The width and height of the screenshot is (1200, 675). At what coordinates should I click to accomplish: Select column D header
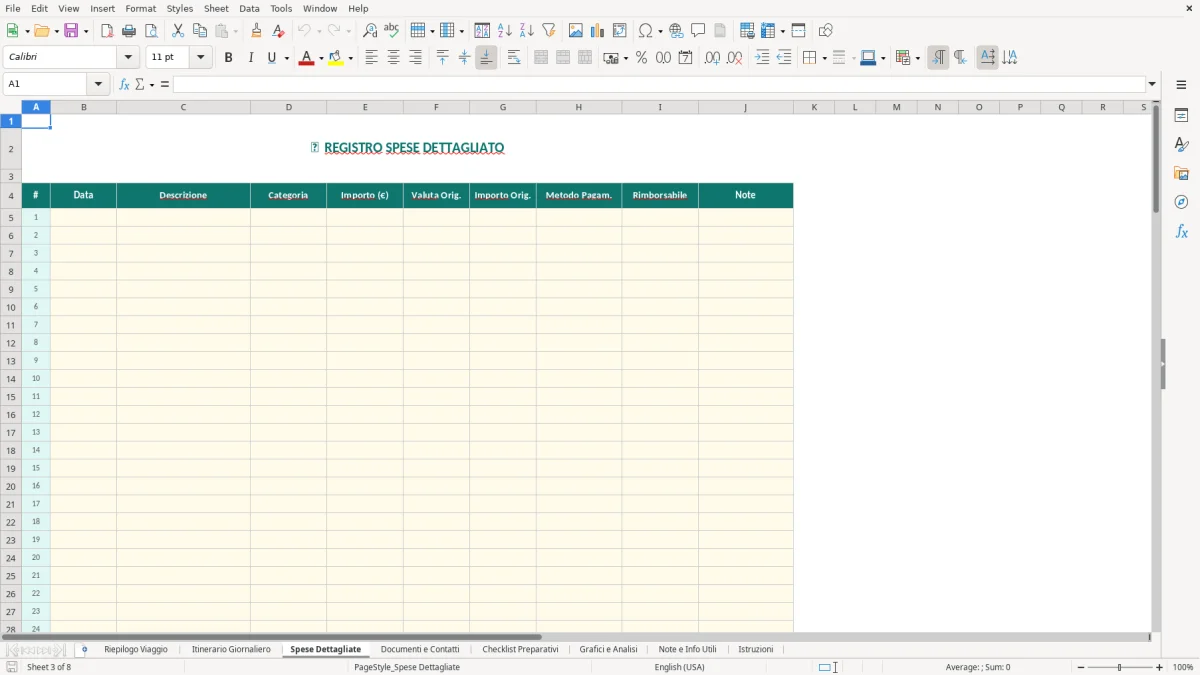tap(288, 107)
